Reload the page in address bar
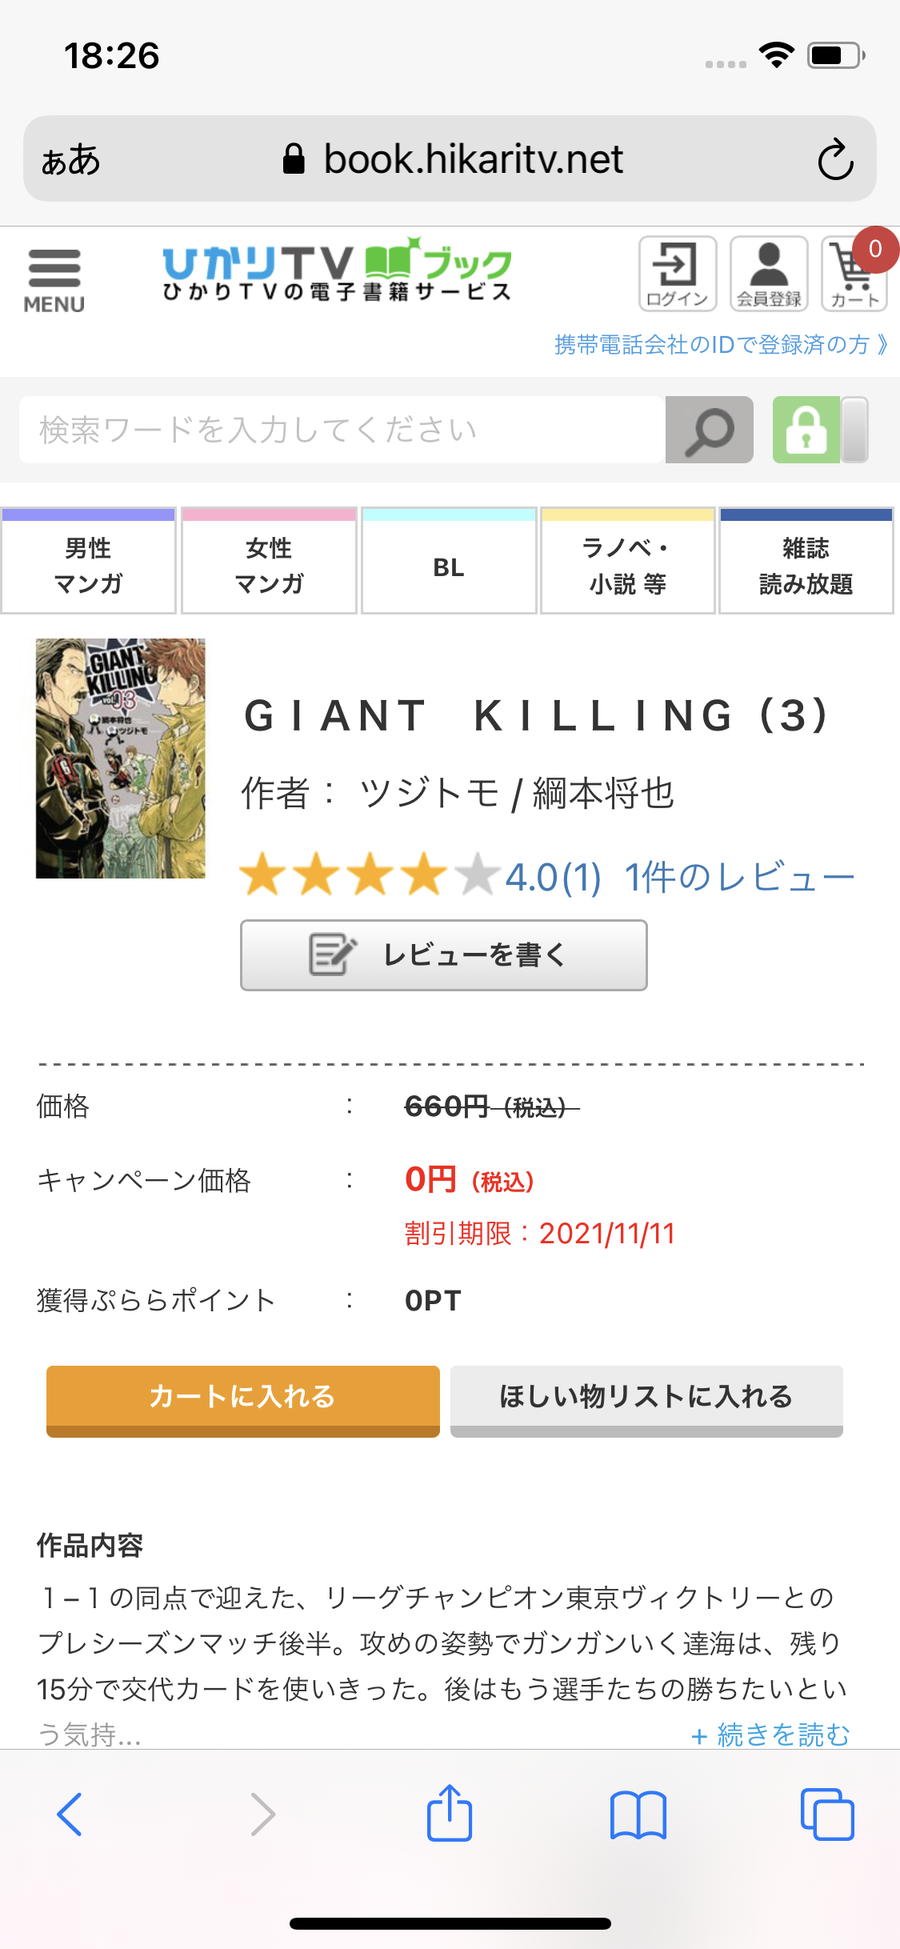The height and width of the screenshot is (1949, 900). click(835, 160)
